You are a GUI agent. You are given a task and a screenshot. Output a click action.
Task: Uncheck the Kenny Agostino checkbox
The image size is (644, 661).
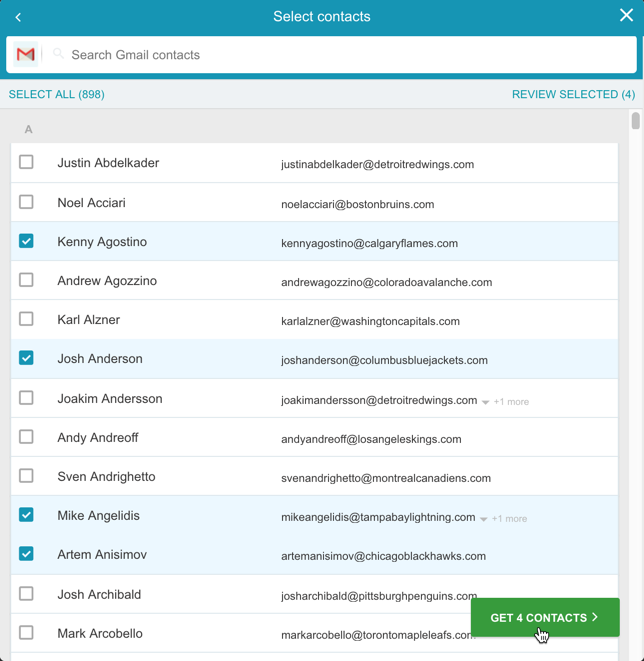click(26, 241)
